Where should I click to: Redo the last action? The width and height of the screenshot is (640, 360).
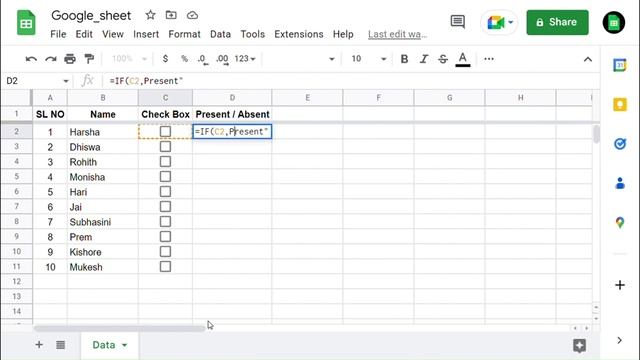(51, 59)
